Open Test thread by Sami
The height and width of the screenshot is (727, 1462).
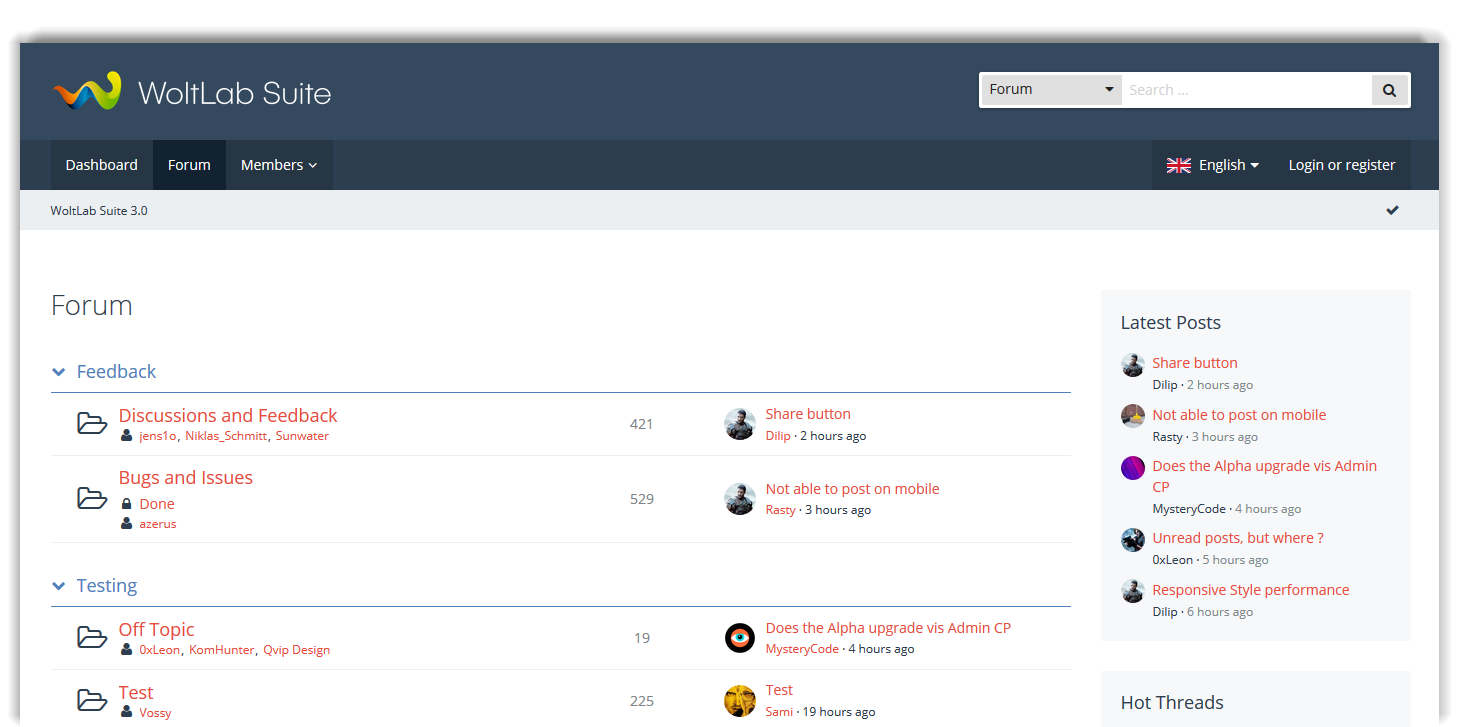(x=779, y=690)
